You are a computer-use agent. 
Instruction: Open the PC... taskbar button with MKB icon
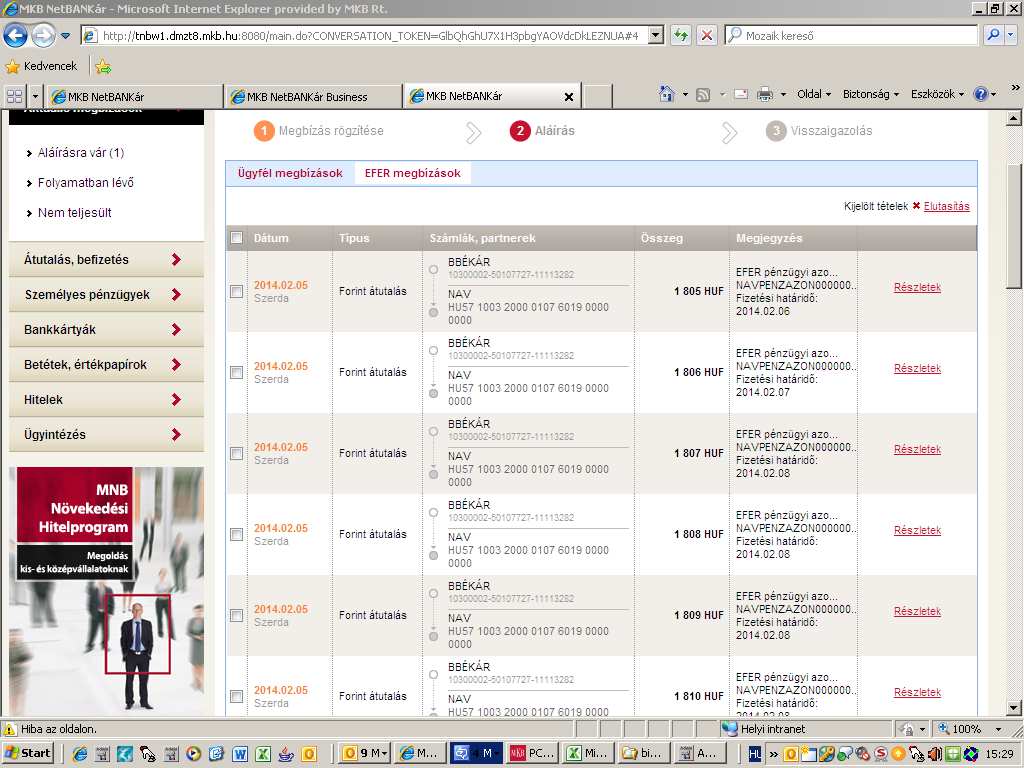pyautogui.click(x=532, y=753)
